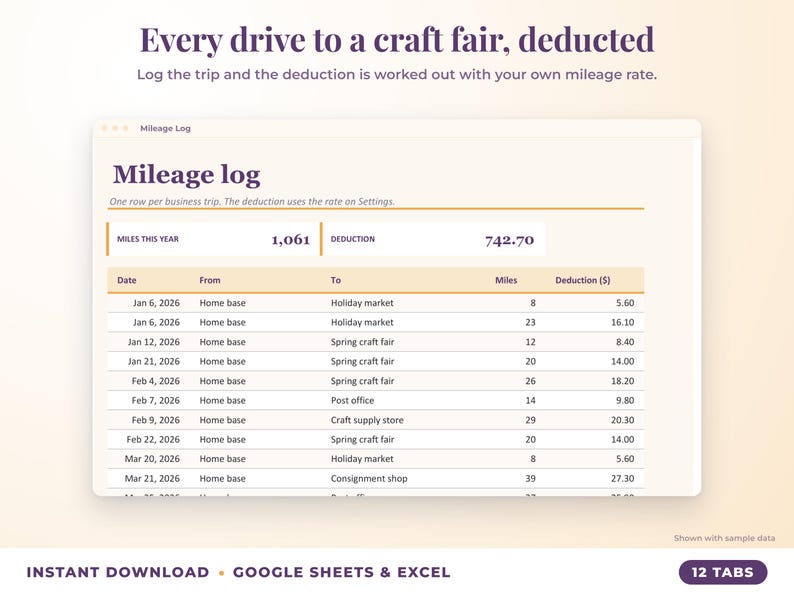Click the 'GOOGLE SHEETS & EXCEL' footer text
Screen dimensions: 794x596
(341, 572)
